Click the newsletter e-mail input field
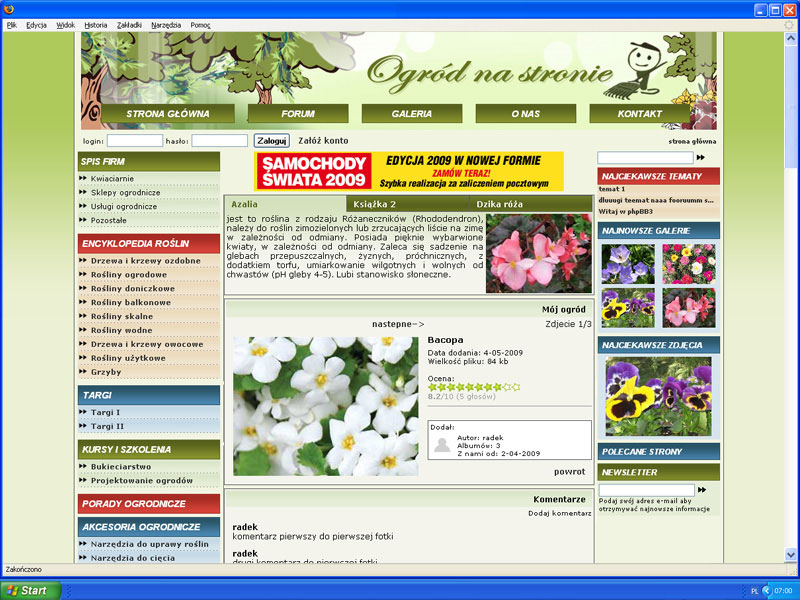 point(647,490)
